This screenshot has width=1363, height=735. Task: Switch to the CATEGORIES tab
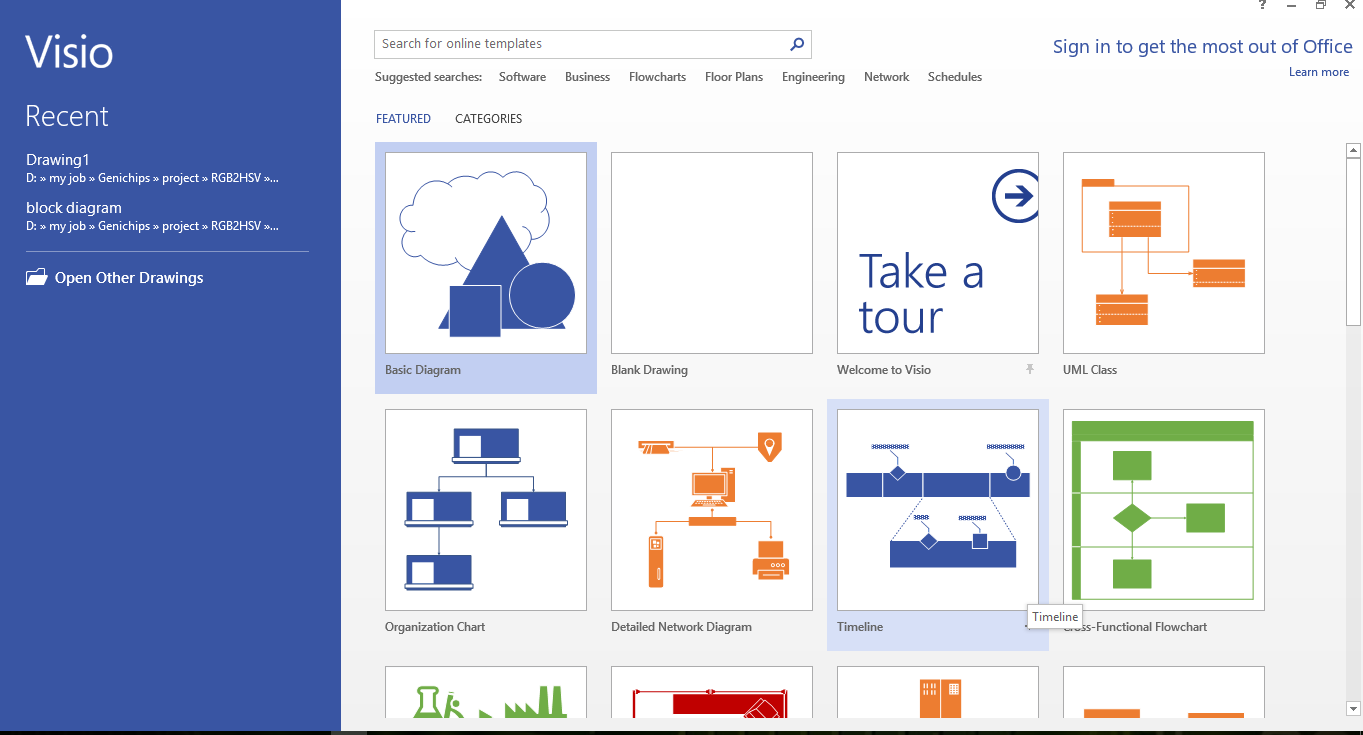(488, 118)
